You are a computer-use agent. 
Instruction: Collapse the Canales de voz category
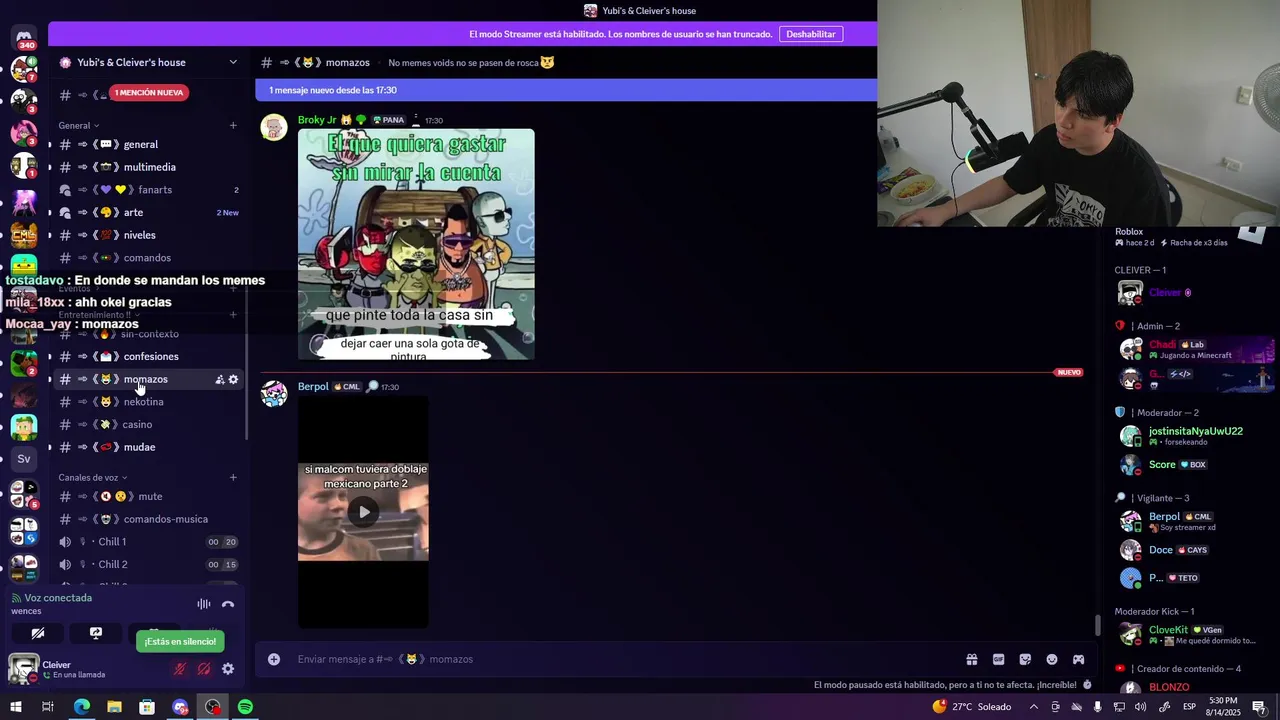[93, 477]
